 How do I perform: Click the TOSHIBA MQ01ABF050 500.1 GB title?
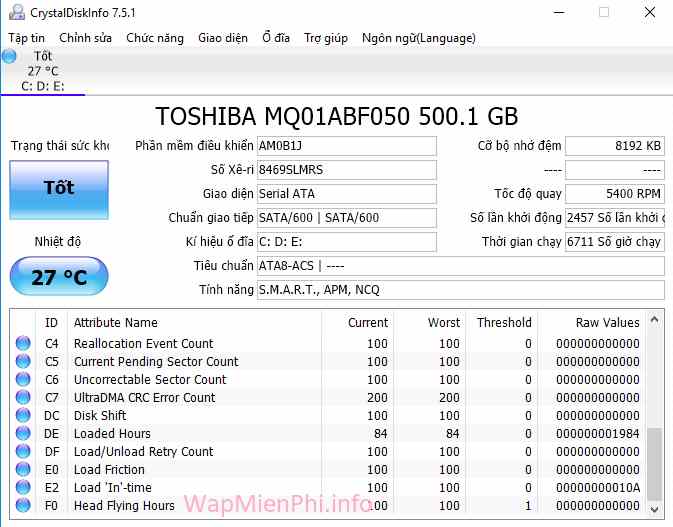337,116
